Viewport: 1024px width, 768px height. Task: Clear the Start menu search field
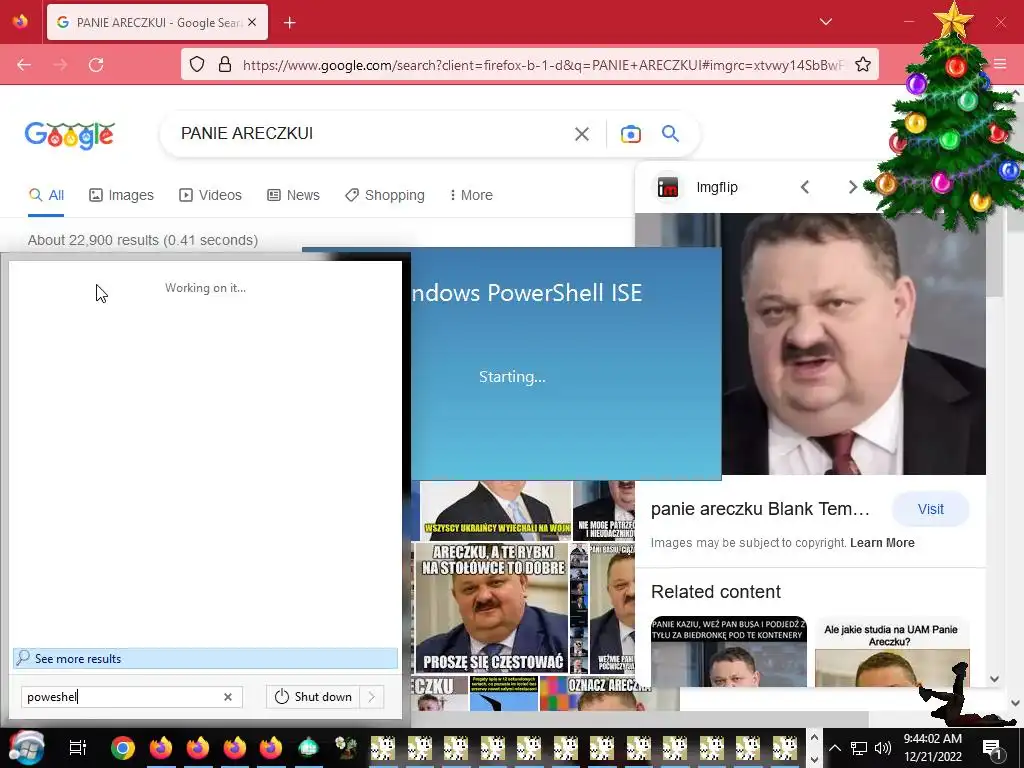click(227, 697)
